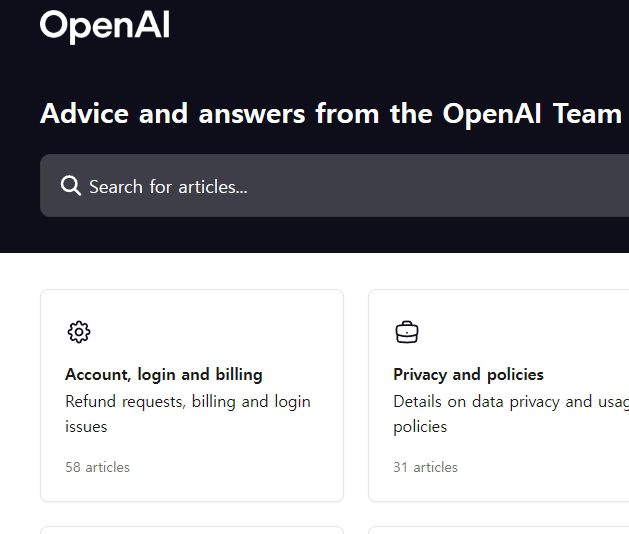Click the word 'policies' under the Privacy description

[x=420, y=427]
